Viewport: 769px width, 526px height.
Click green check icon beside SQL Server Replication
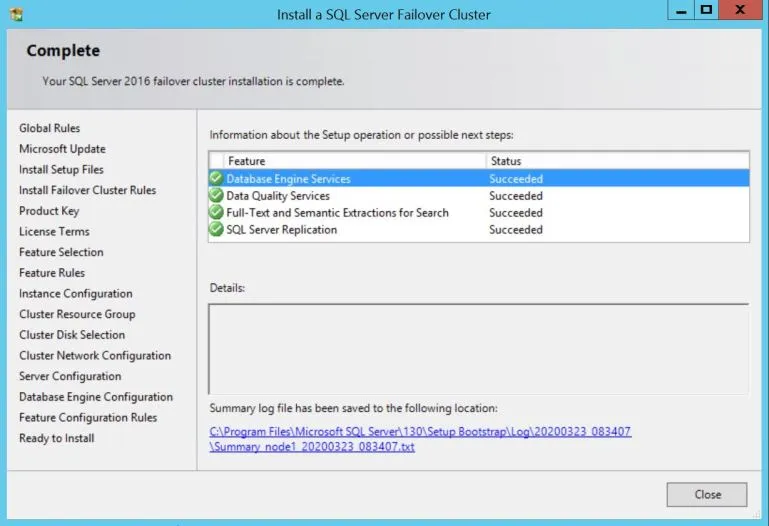216,229
